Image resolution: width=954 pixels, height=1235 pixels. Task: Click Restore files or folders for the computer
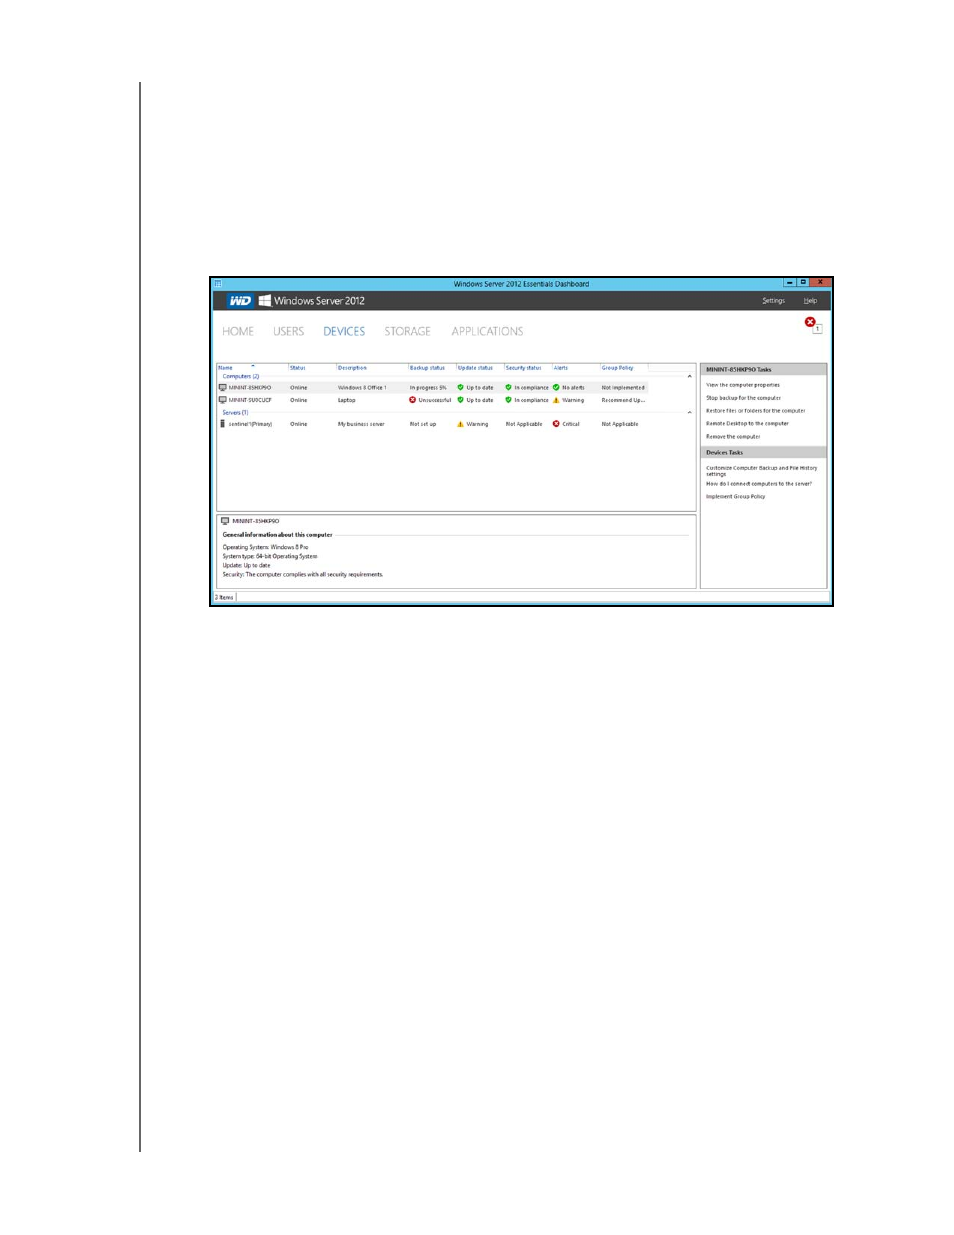(755, 411)
